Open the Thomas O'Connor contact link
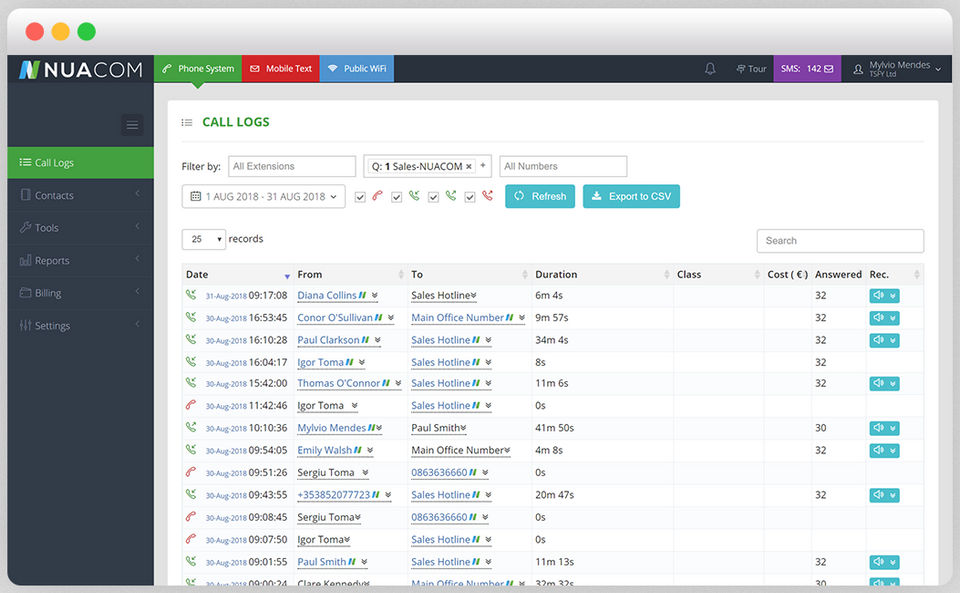The width and height of the screenshot is (960, 593). pos(339,383)
